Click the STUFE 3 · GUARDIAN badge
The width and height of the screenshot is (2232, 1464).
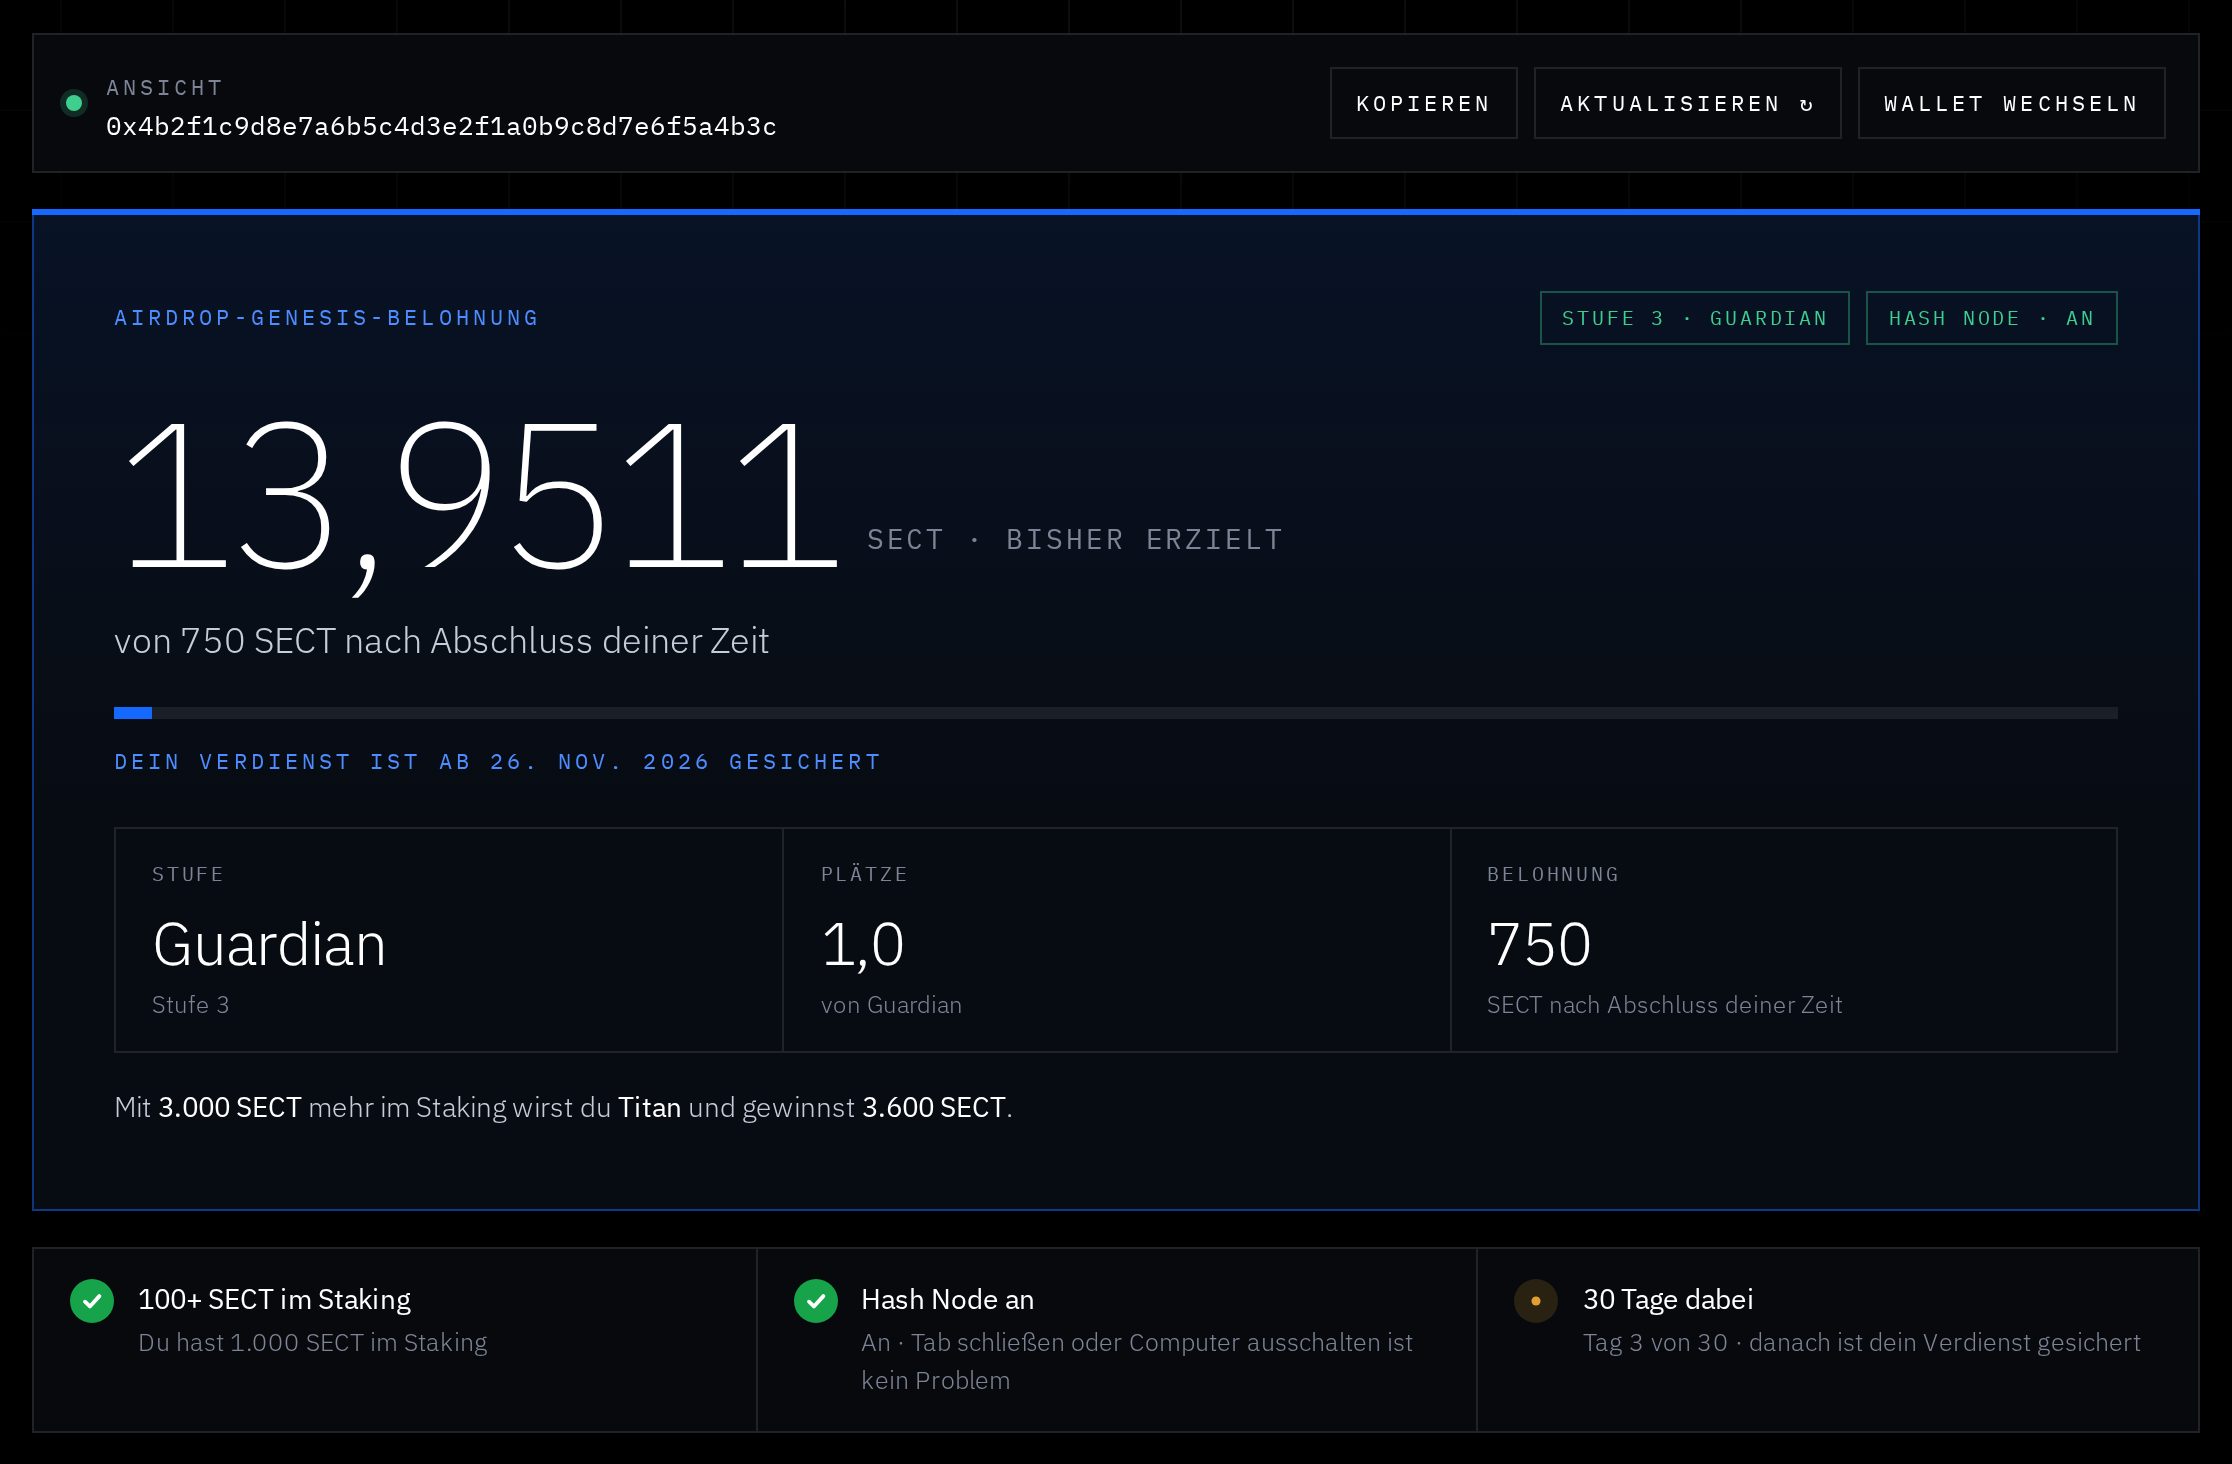1694,318
